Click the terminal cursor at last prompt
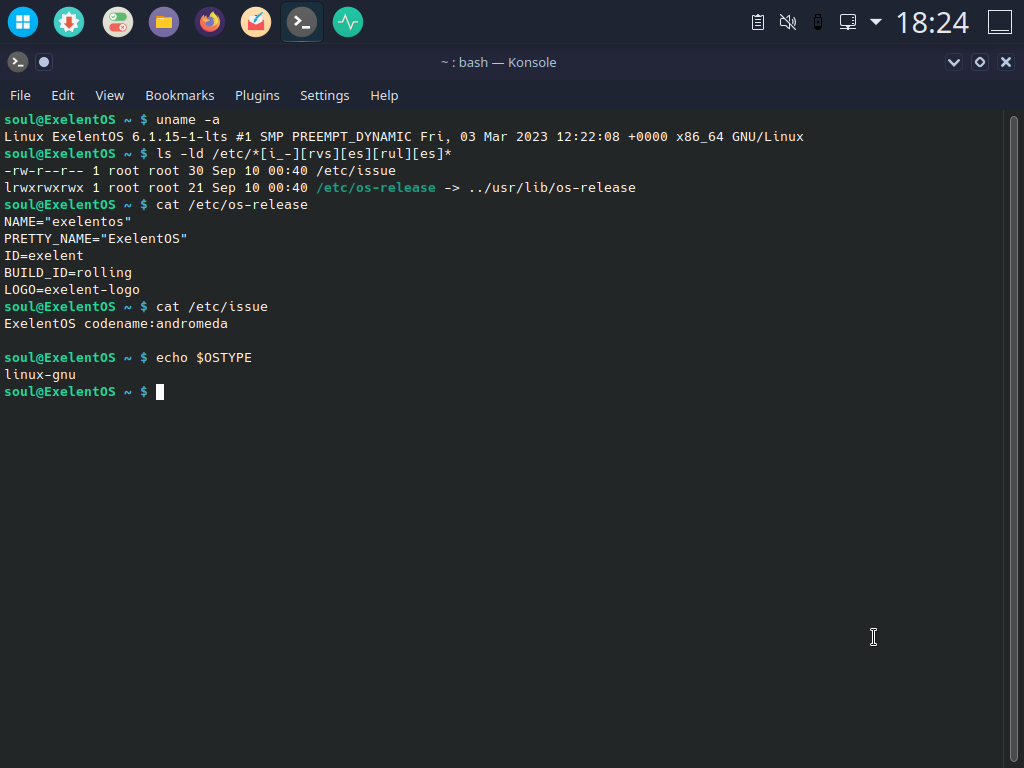 click(x=160, y=392)
